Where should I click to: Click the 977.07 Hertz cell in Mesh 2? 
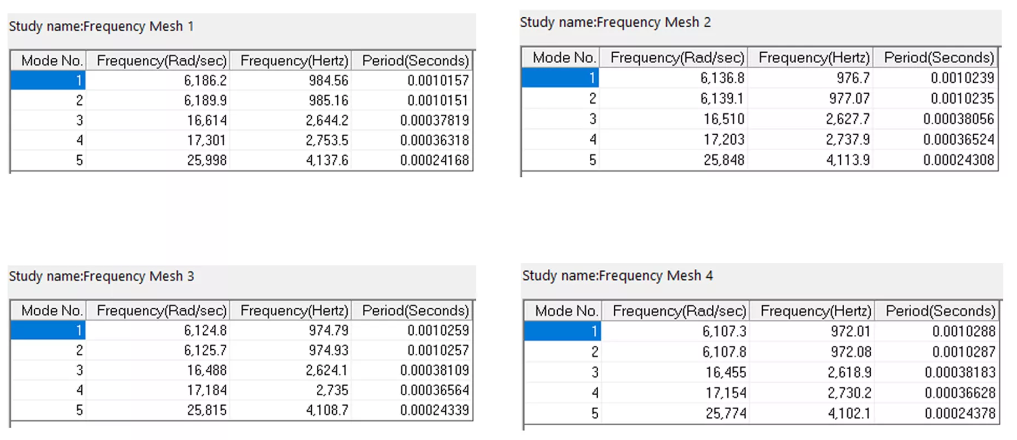tap(811, 97)
